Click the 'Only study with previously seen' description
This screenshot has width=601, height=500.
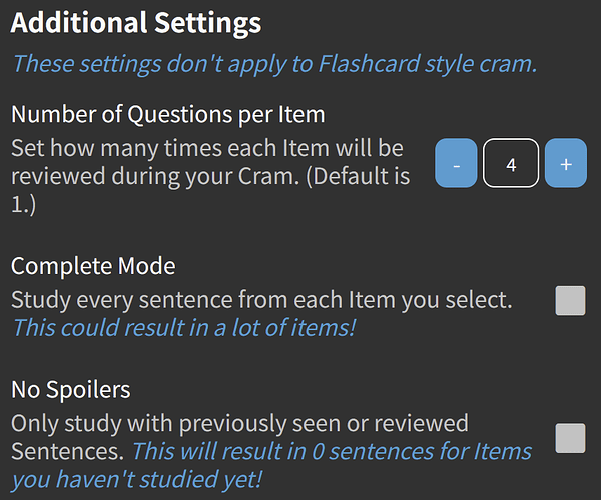[240, 423]
